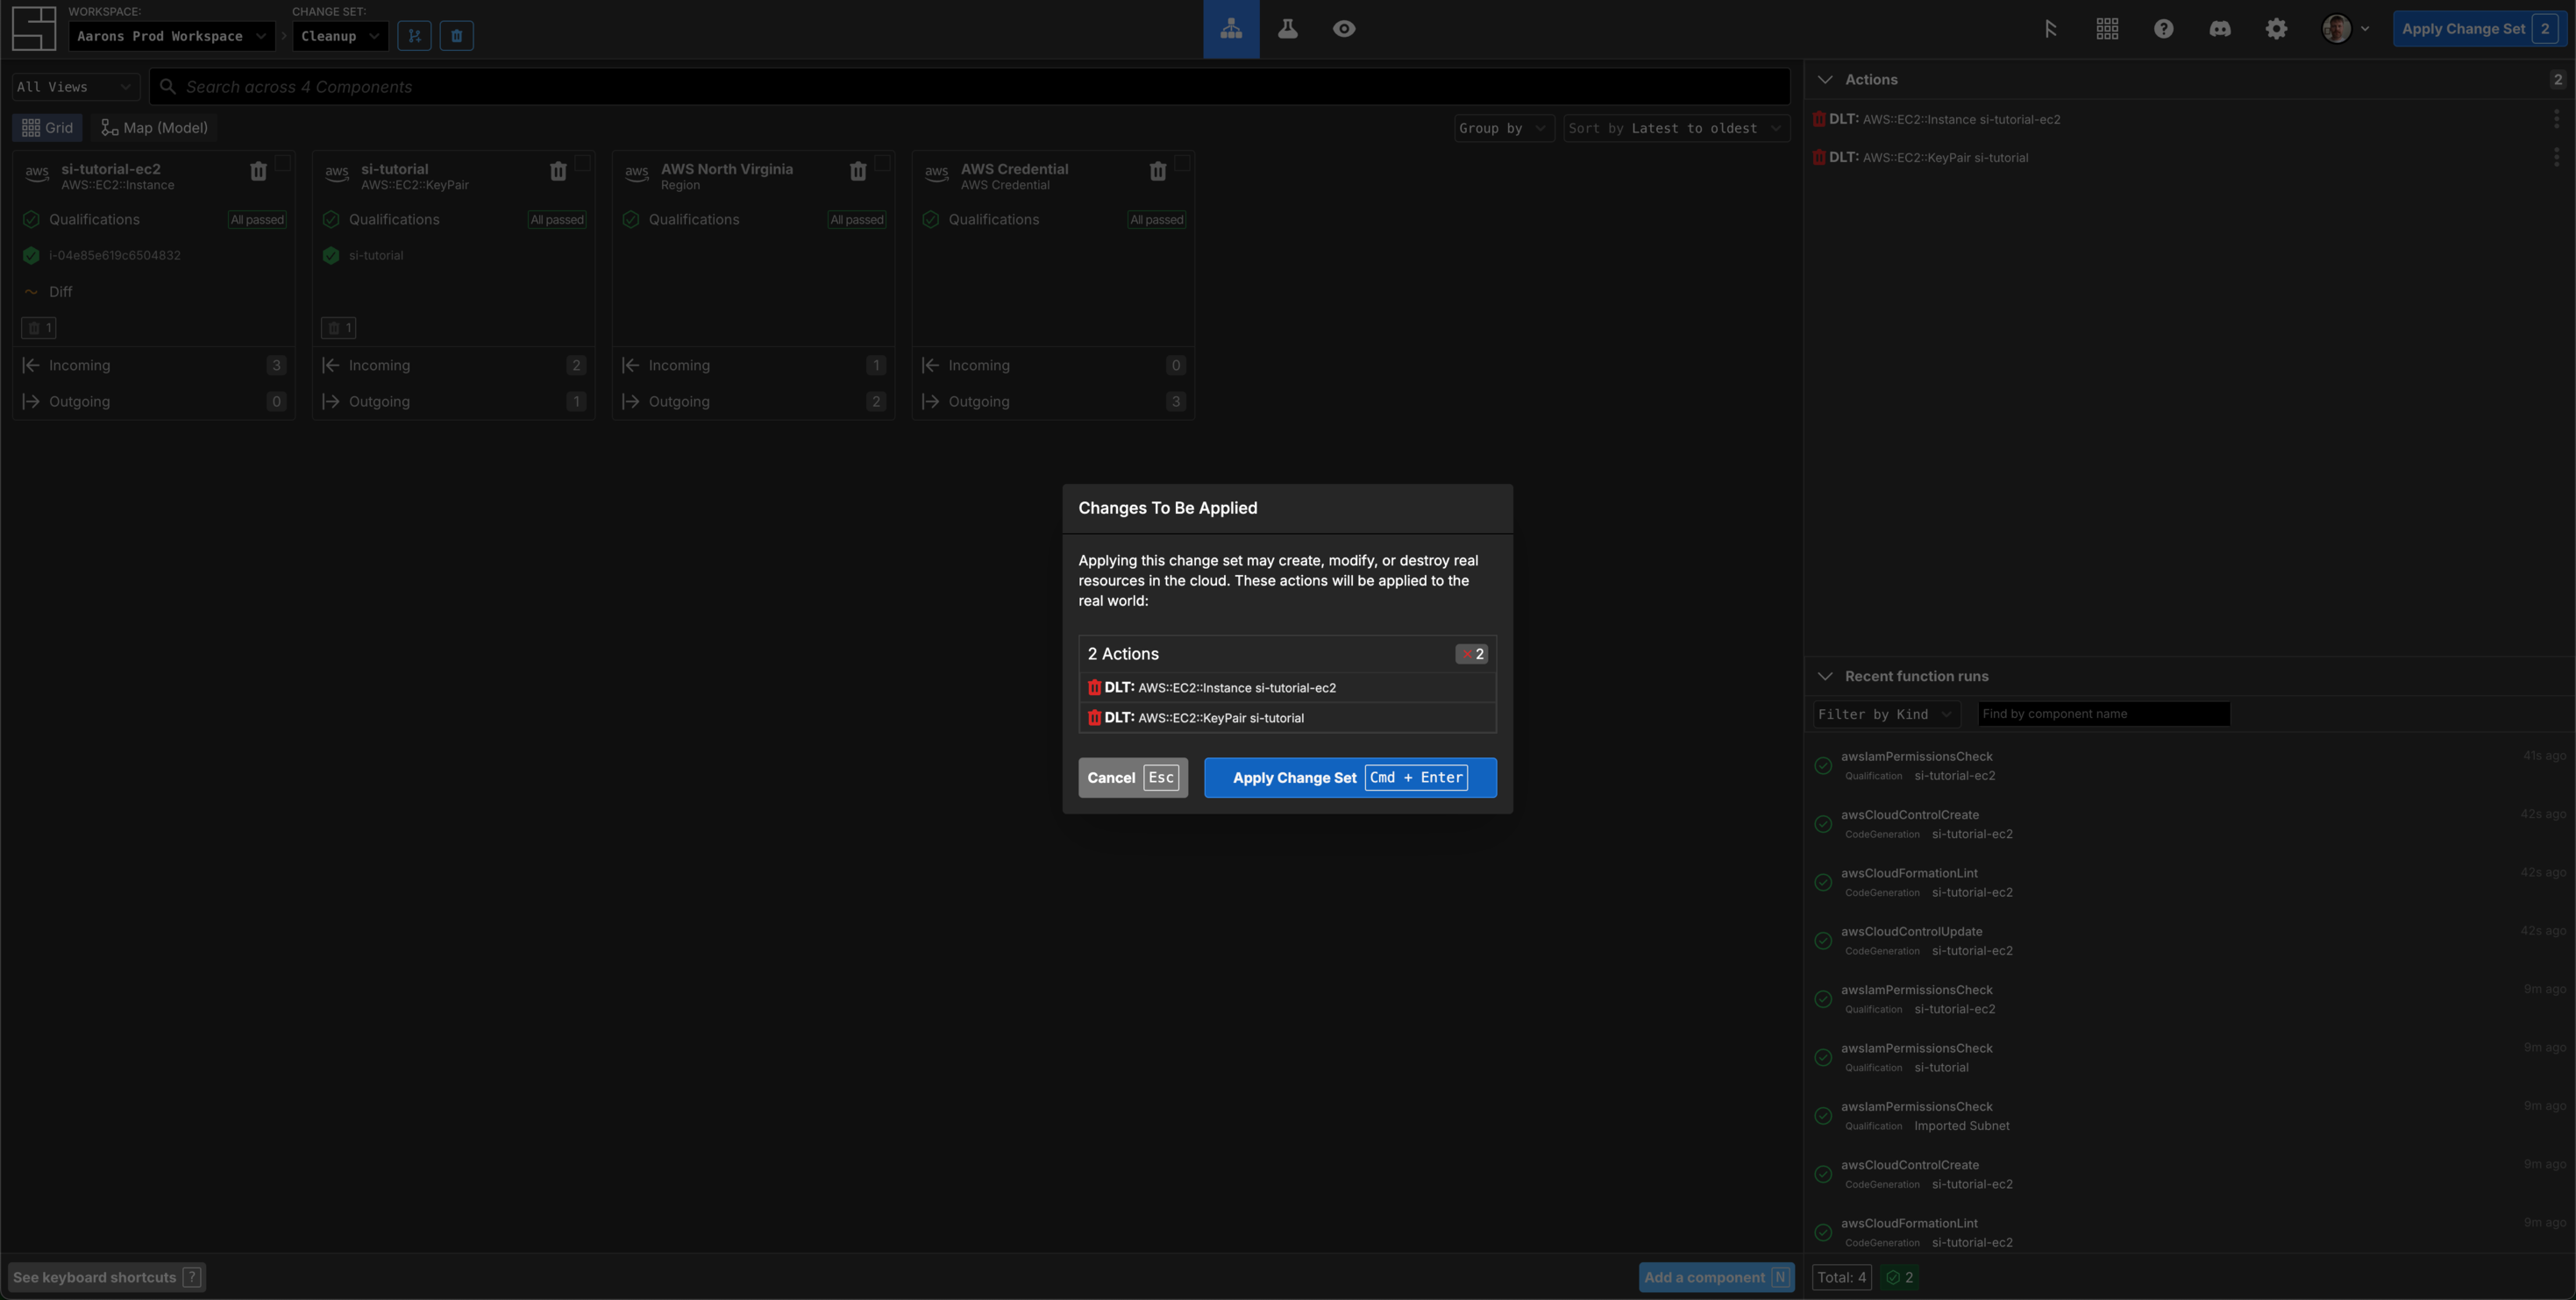2576x1300 pixels.
Task: Click the cursor pointer icon in the top bar
Action: pos(2050,29)
